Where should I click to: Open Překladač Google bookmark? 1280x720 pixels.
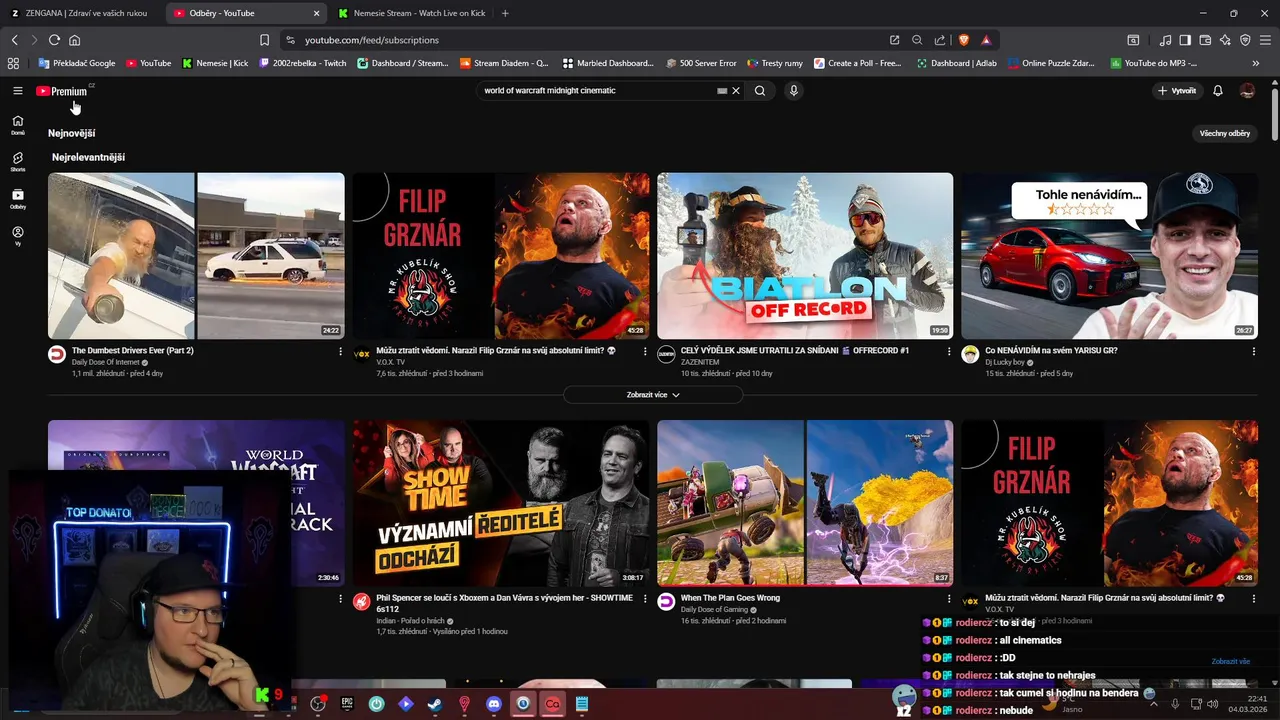coord(76,63)
